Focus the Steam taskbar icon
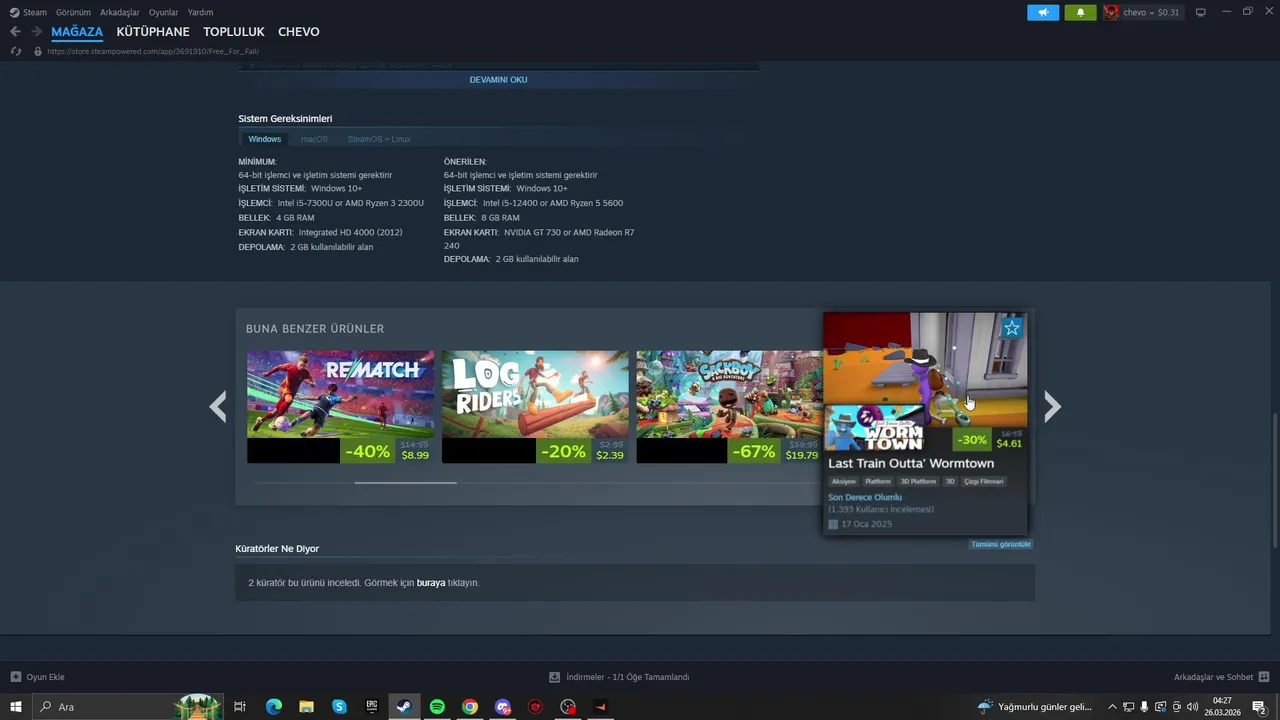 404,707
